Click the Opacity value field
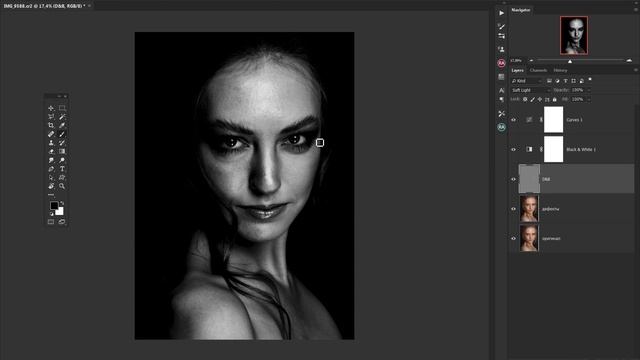This screenshot has width=640, height=360. coord(578,90)
